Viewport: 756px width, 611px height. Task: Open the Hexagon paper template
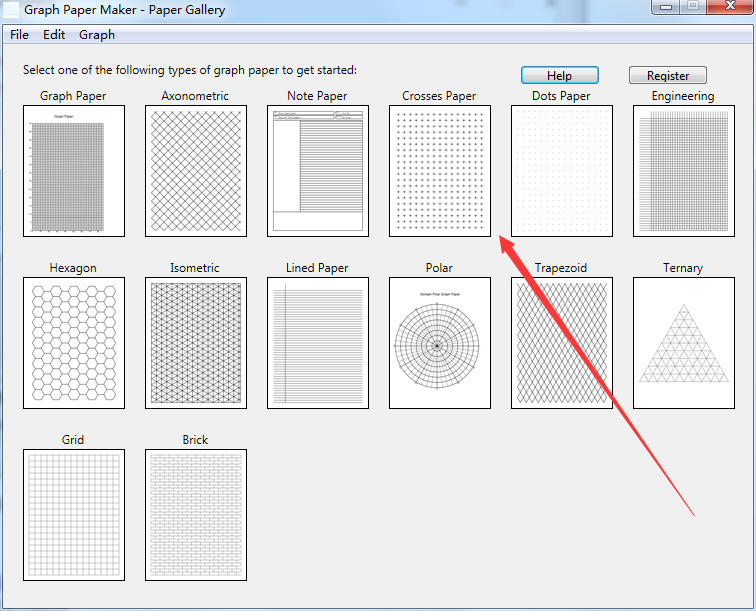(x=73, y=343)
